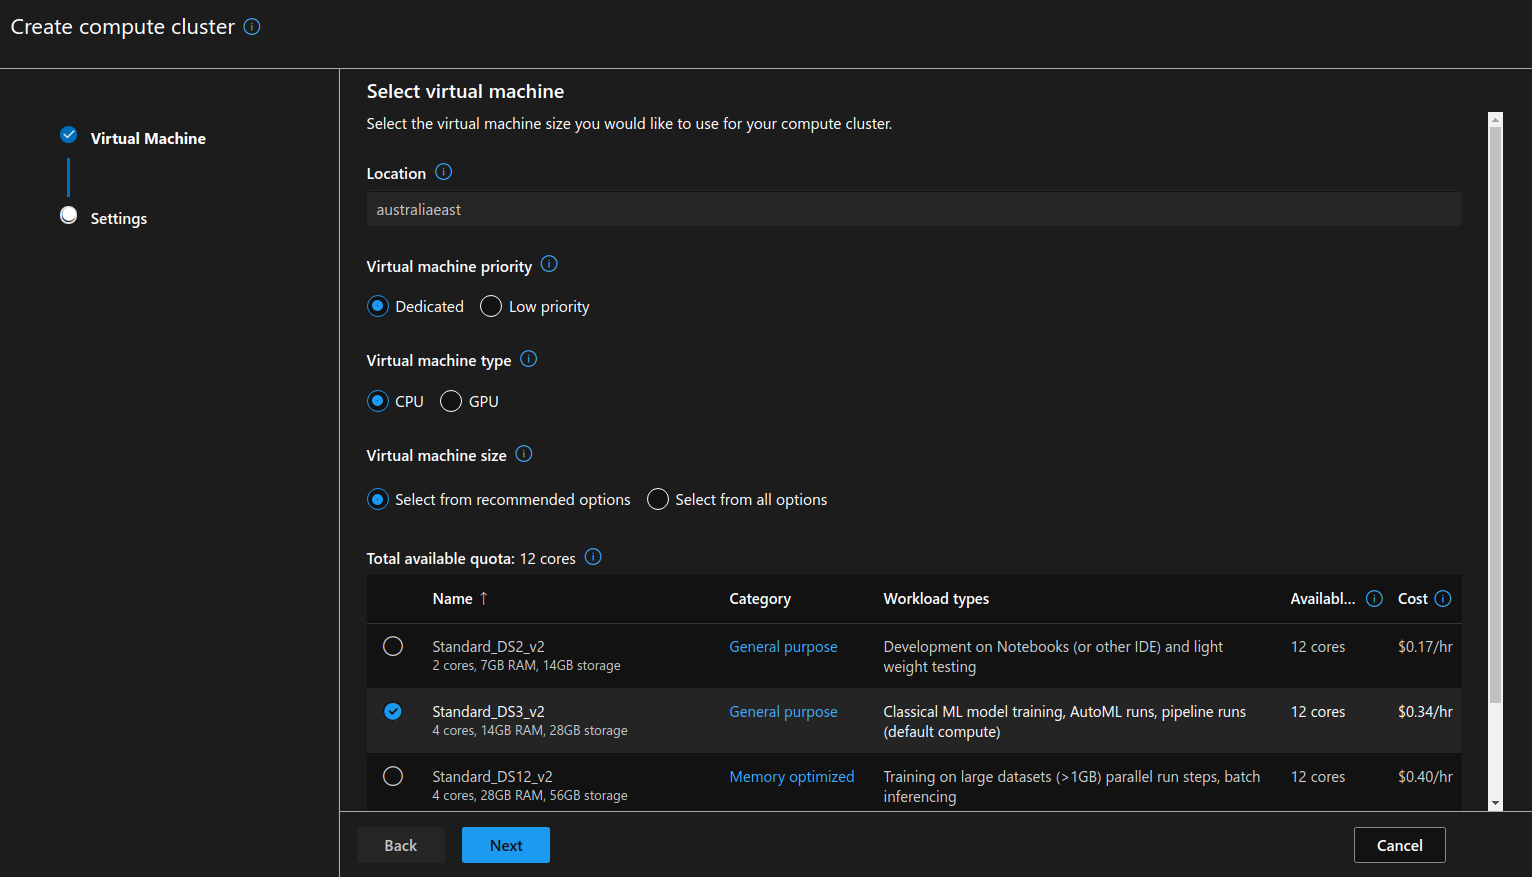Screen dimensions: 1532x877
Task: Switch virtual machine type to GPU
Action: coord(452,400)
